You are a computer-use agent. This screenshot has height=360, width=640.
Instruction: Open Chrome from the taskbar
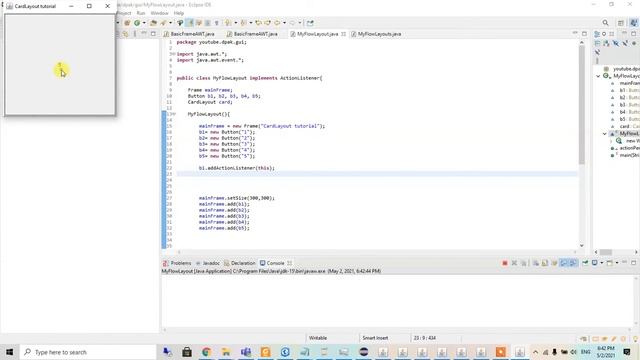pyautogui.click(x=207, y=352)
